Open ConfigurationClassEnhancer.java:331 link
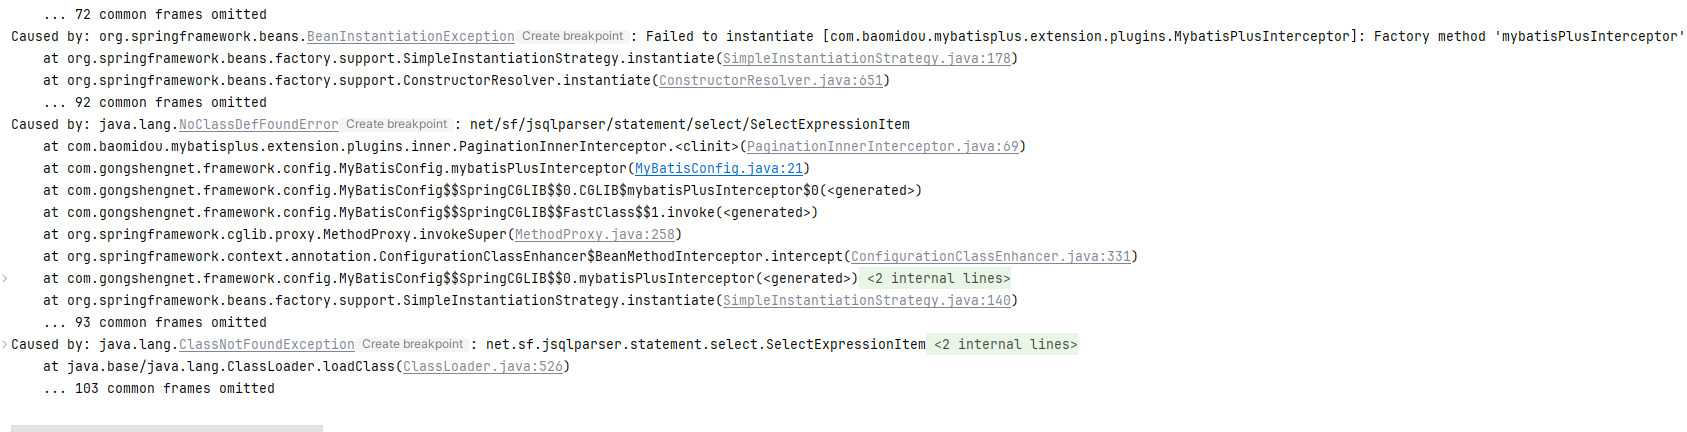Image resolution: width=1687 pixels, height=432 pixels. pyautogui.click(x=990, y=257)
